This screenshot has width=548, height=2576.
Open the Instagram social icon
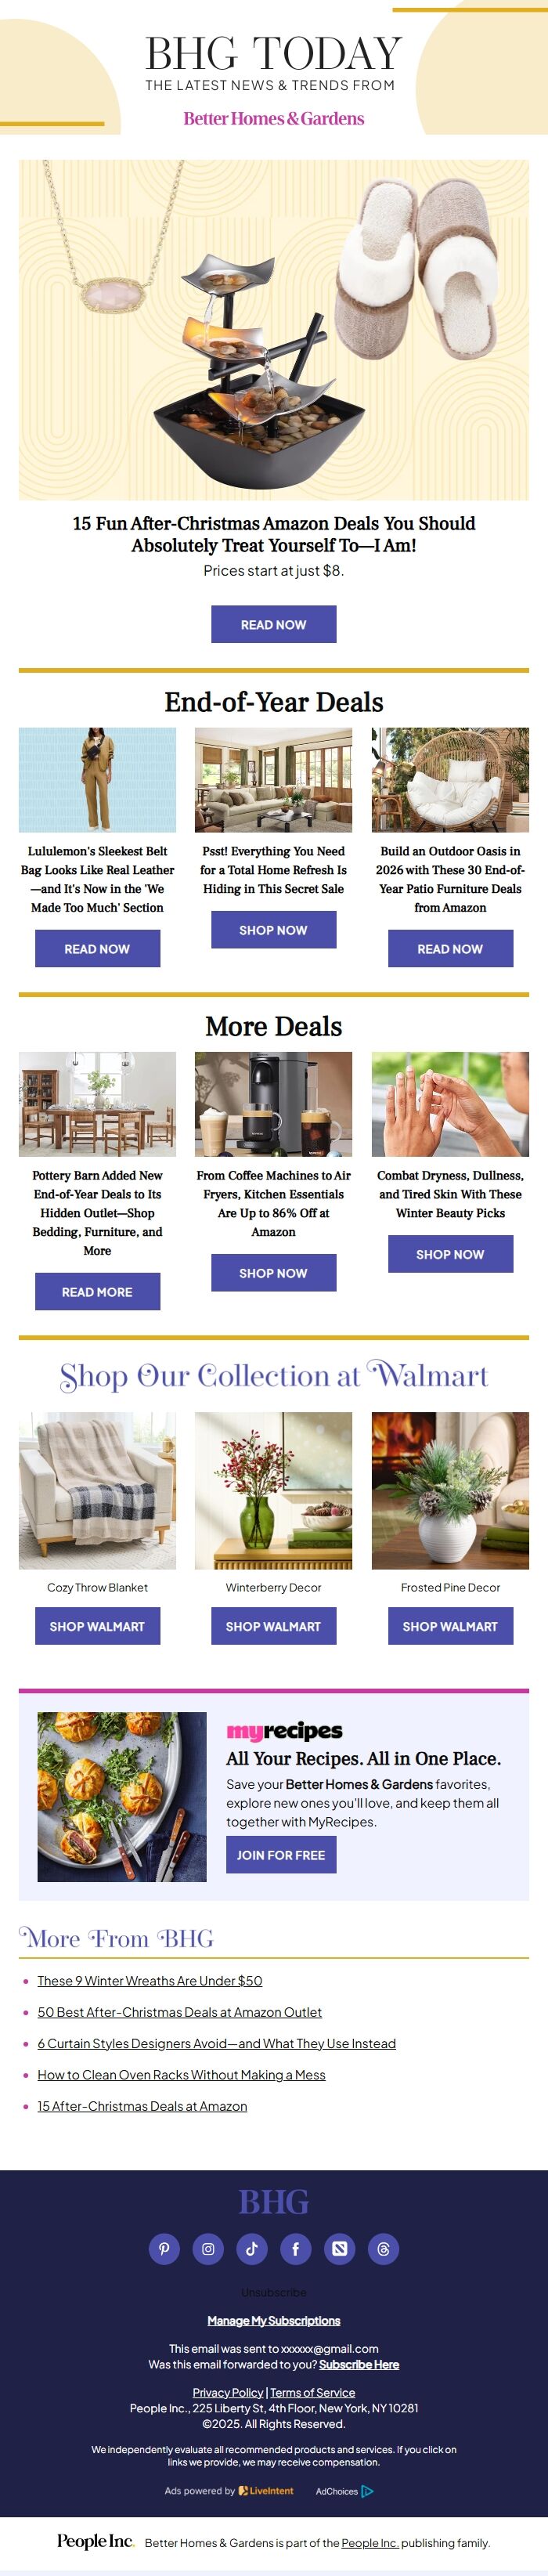[x=208, y=2248]
